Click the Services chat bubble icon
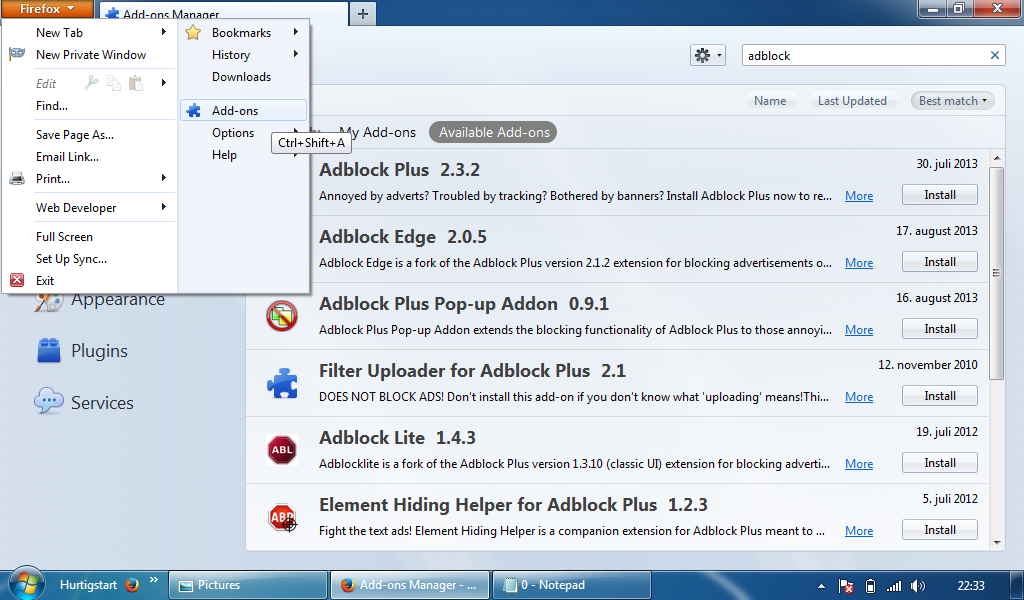Viewport: 1024px width, 600px height. (x=49, y=401)
